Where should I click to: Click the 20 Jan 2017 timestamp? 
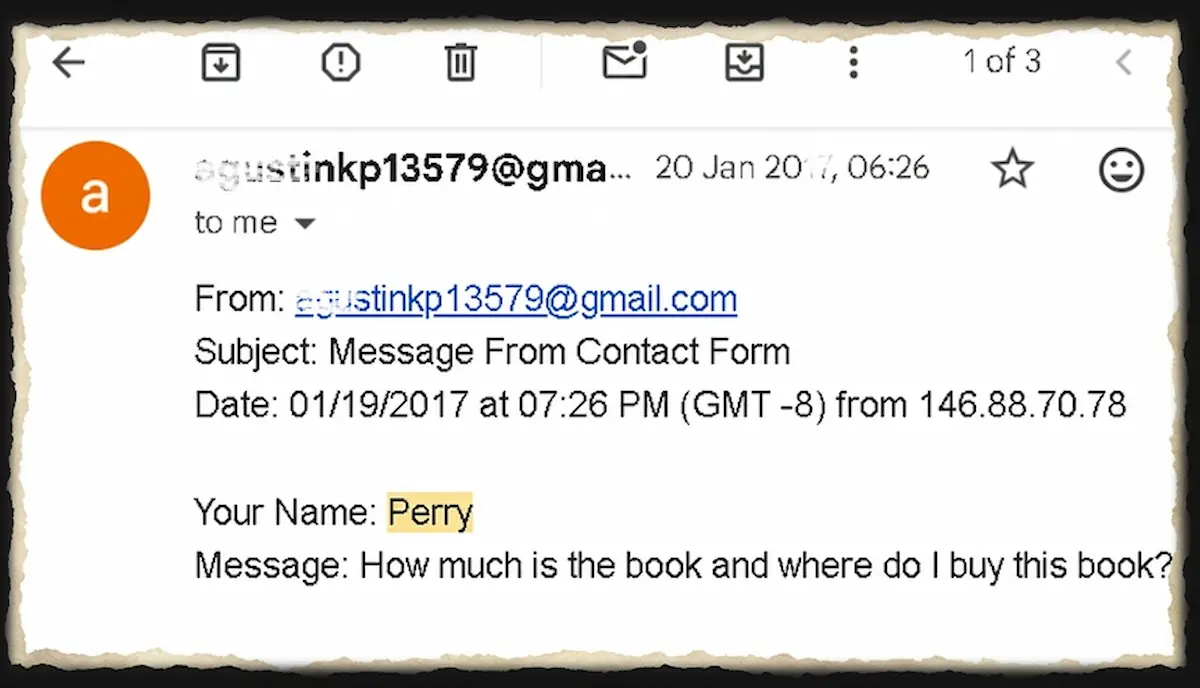(792, 168)
